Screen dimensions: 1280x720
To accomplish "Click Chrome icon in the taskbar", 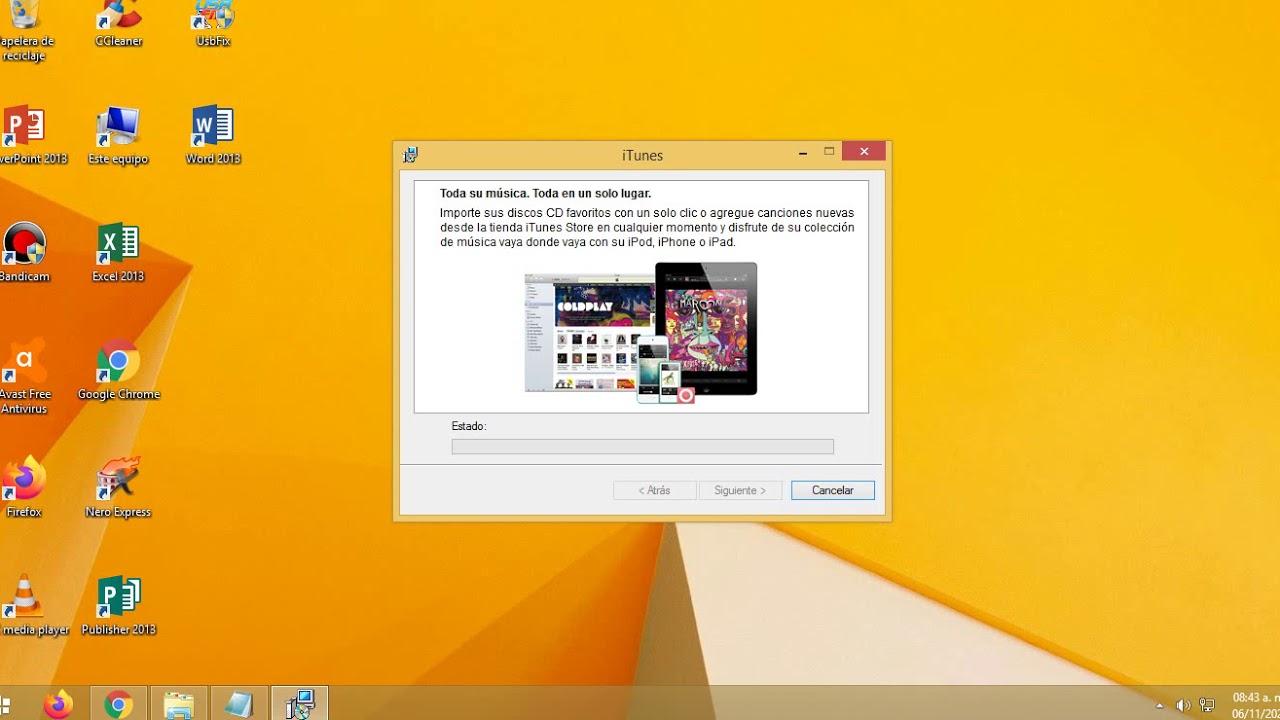I will click(118, 704).
